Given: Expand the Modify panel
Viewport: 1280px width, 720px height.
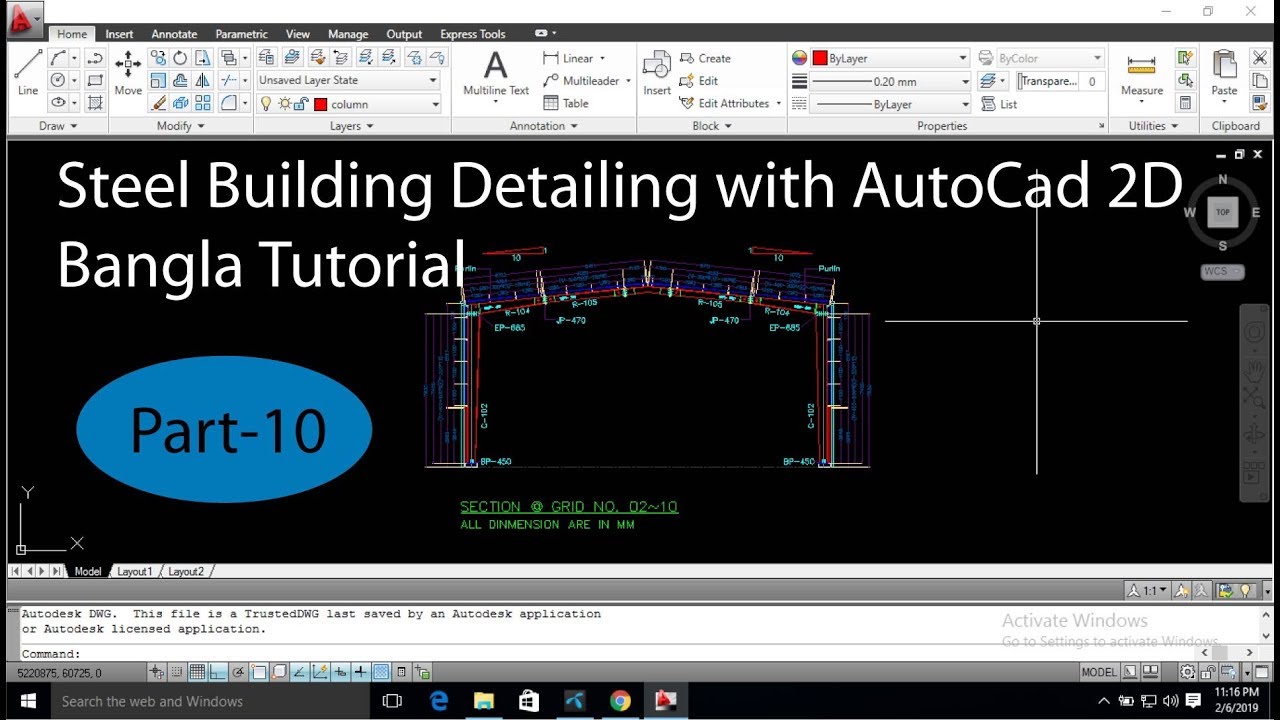Looking at the screenshot, I should click(x=181, y=126).
